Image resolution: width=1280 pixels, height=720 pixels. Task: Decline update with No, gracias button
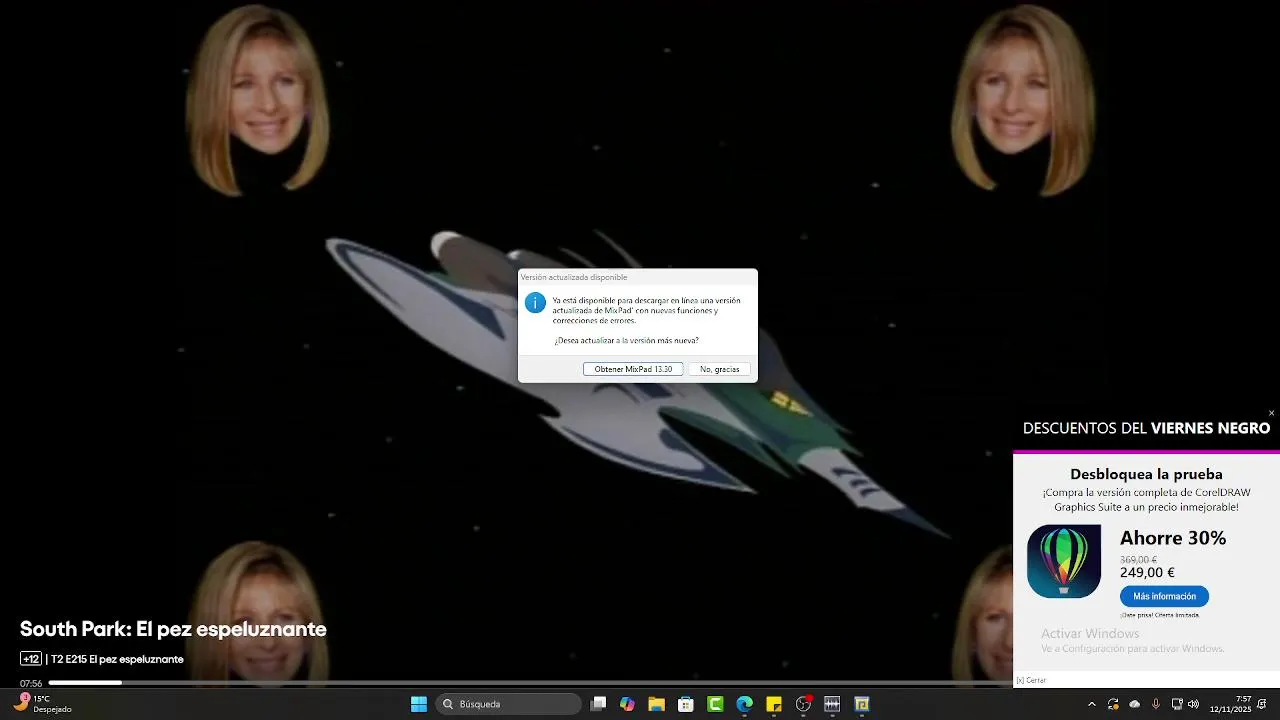[719, 369]
